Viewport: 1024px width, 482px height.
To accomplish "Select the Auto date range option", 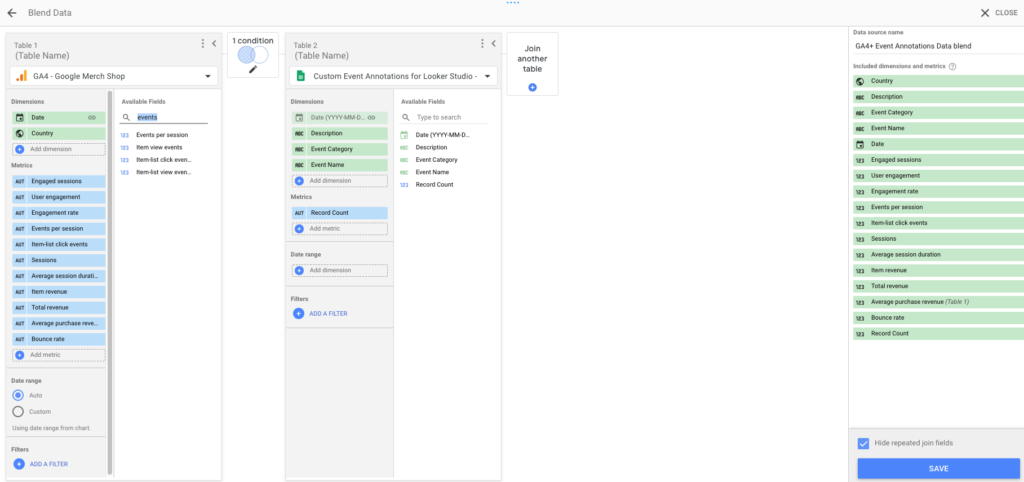I will 18,395.
